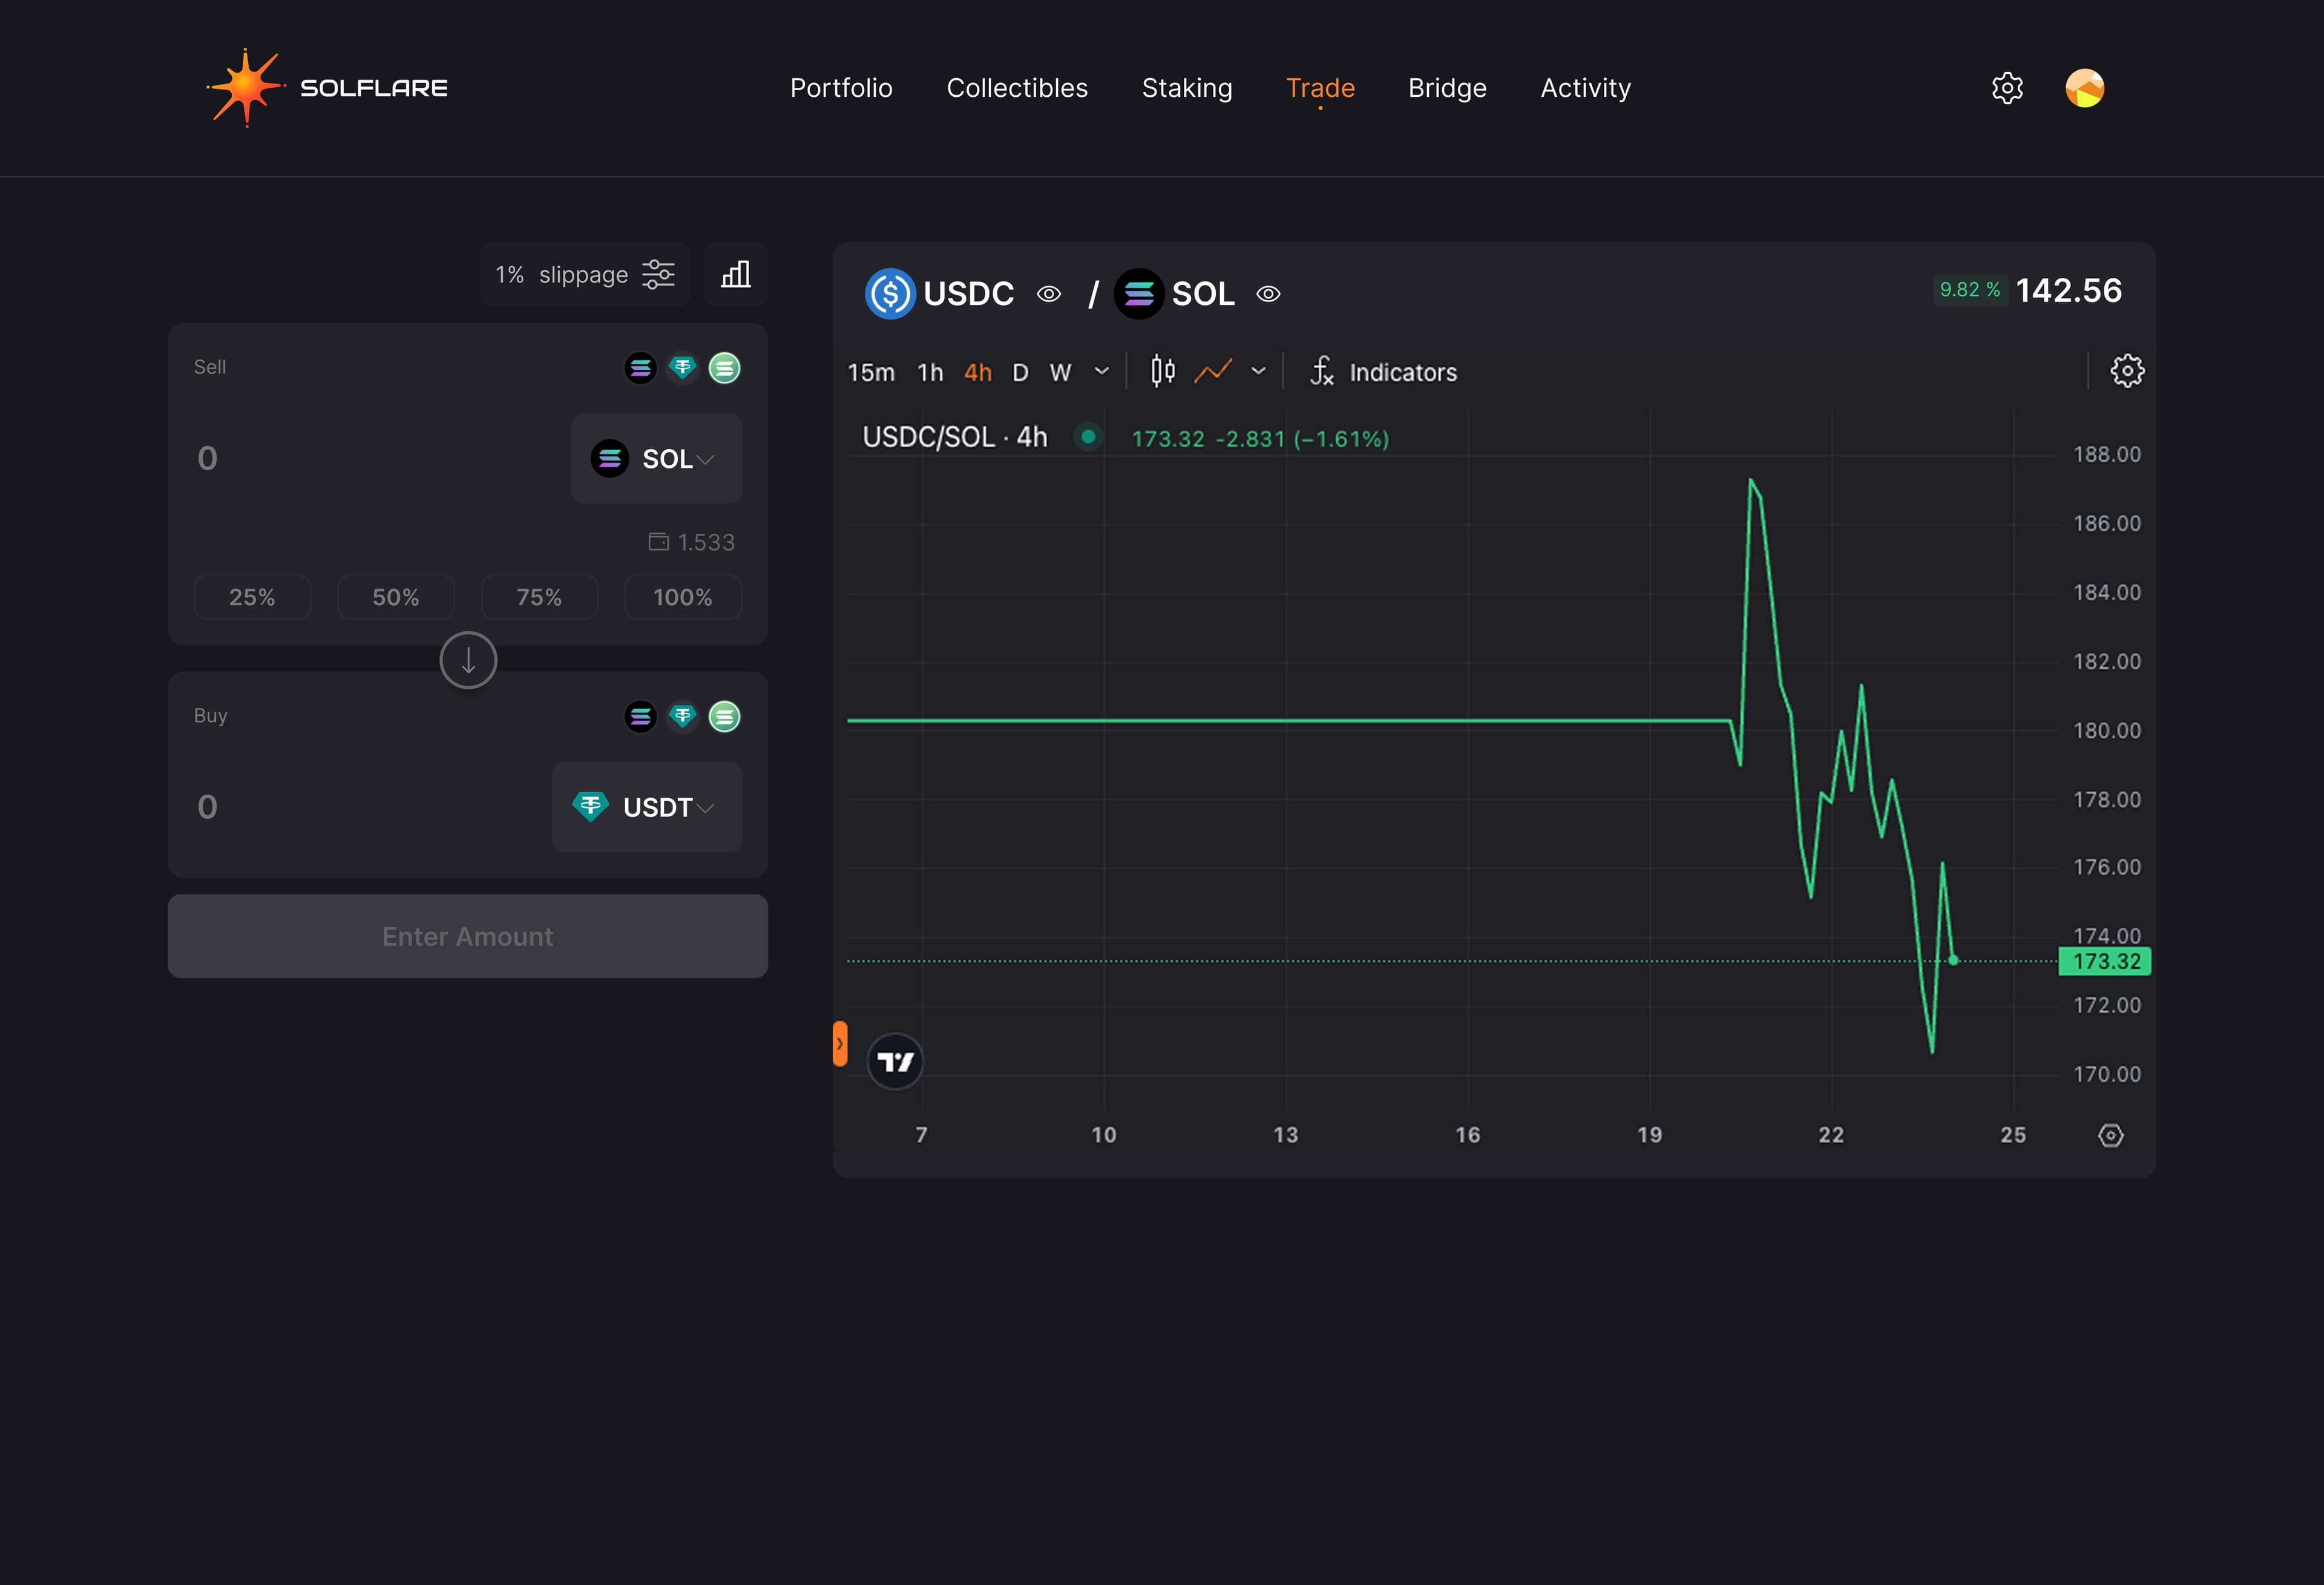Go to Staking tab
The width and height of the screenshot is (2324, 1585).
(1187, 88)
